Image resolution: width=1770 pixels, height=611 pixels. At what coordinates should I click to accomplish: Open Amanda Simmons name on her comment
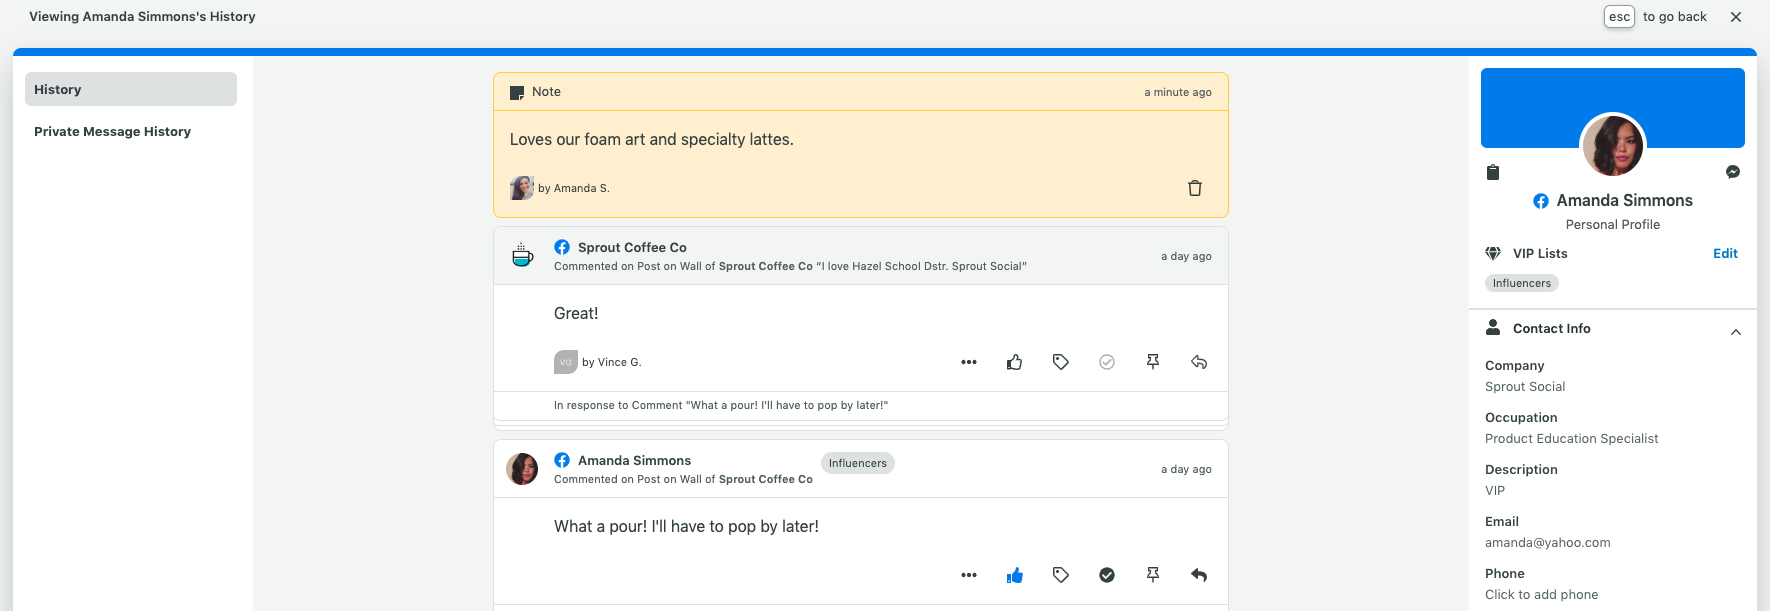tap(634, 460)
